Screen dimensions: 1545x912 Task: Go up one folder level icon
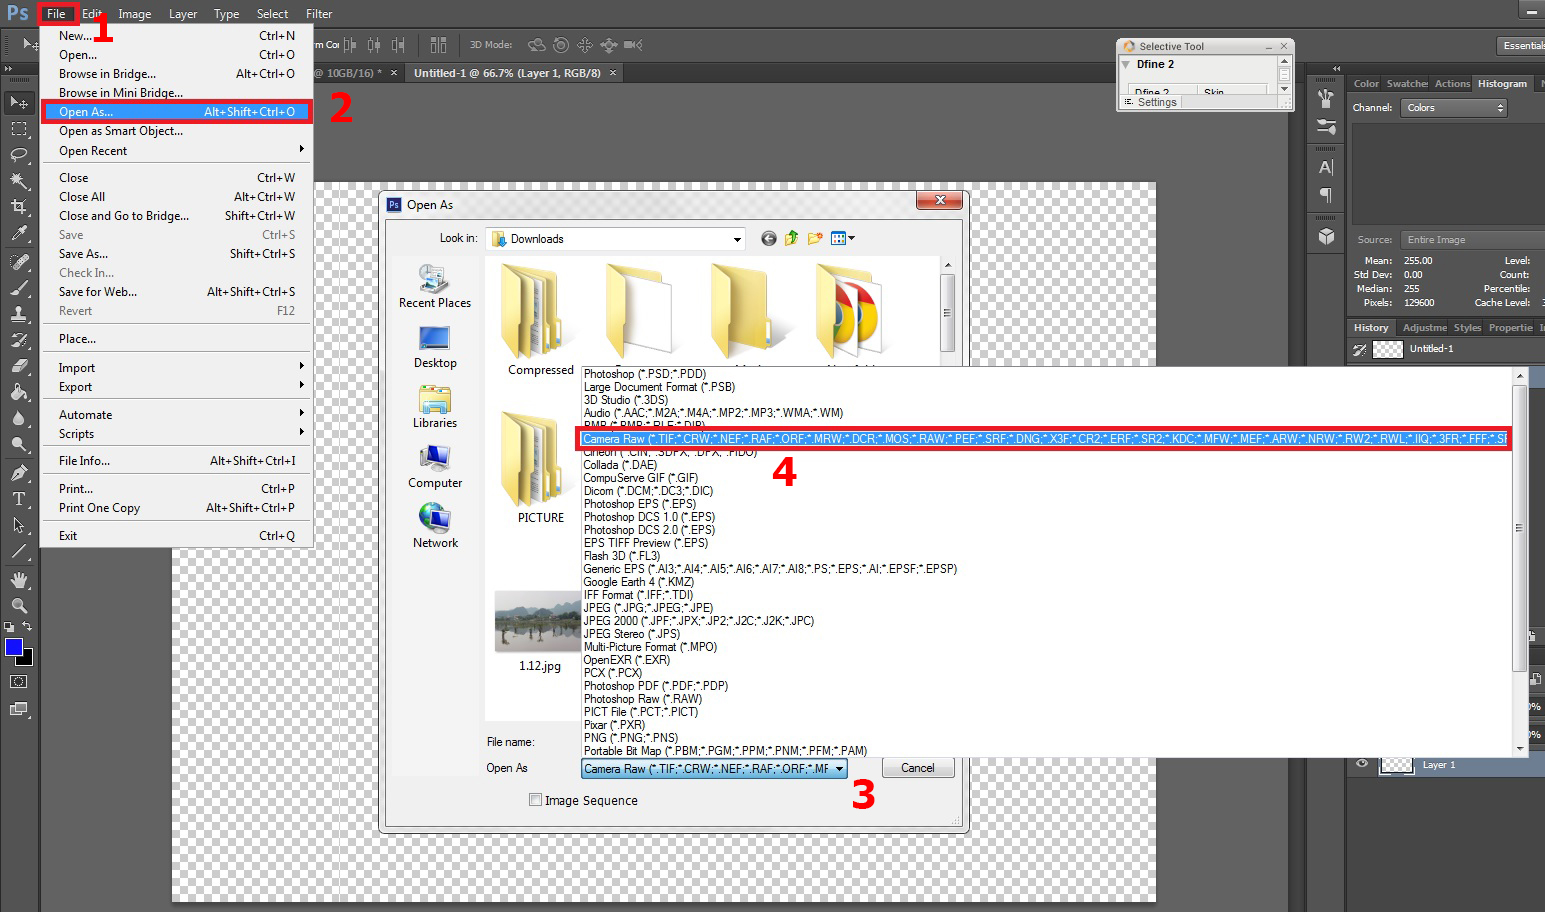tap(791, 238)
